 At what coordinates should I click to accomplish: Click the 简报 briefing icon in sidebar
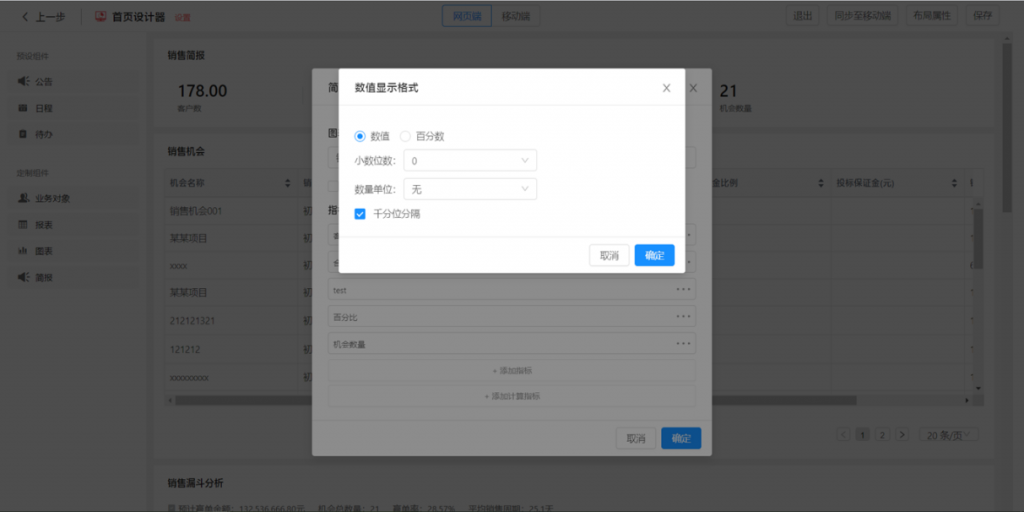[23, 276]
